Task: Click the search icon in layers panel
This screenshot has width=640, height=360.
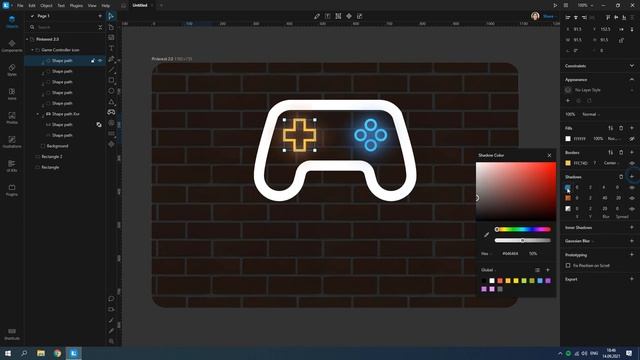Action: [x=32, y=27]
